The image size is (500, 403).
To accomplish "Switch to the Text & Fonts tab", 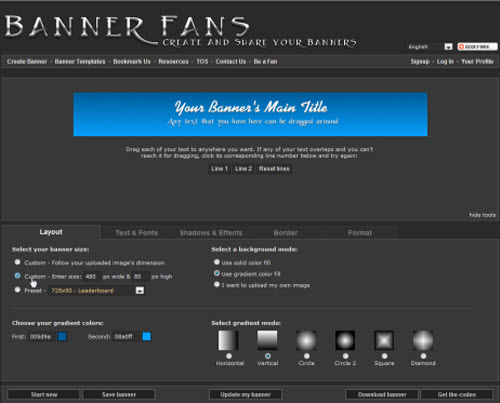I will coord(137,233).
